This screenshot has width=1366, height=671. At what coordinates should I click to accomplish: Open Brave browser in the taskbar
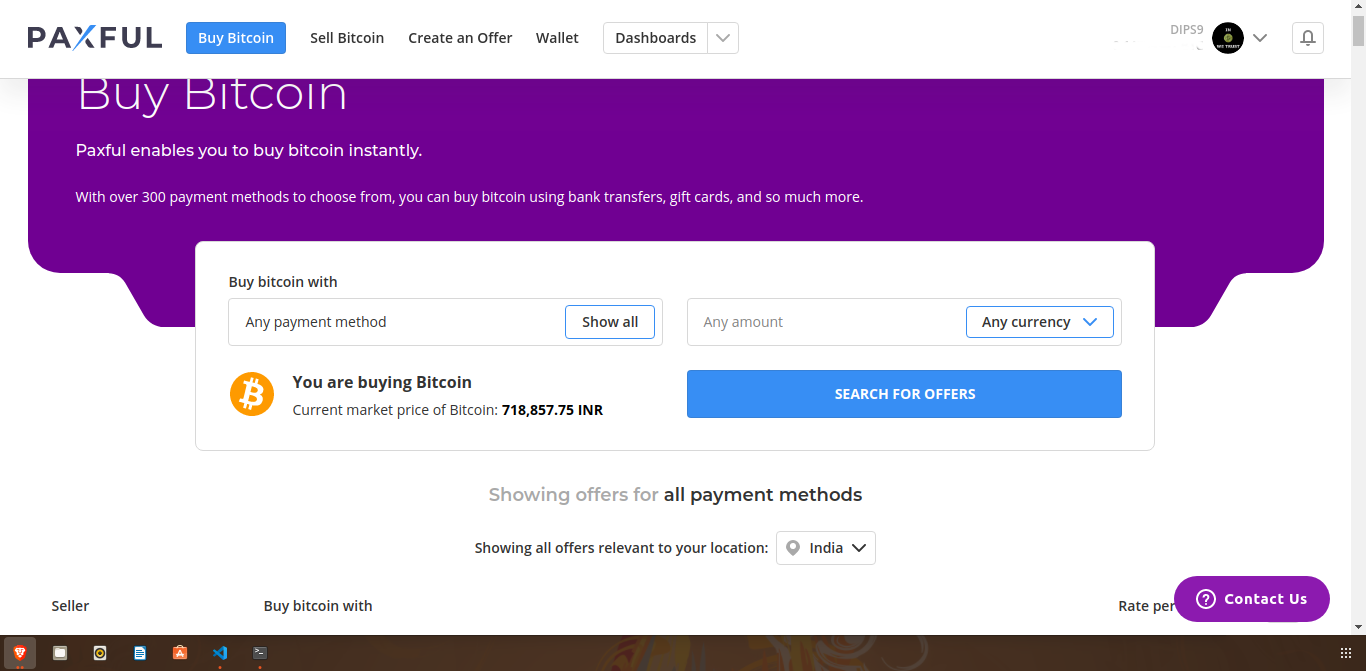pyautogui.click(x=20, y=653)
